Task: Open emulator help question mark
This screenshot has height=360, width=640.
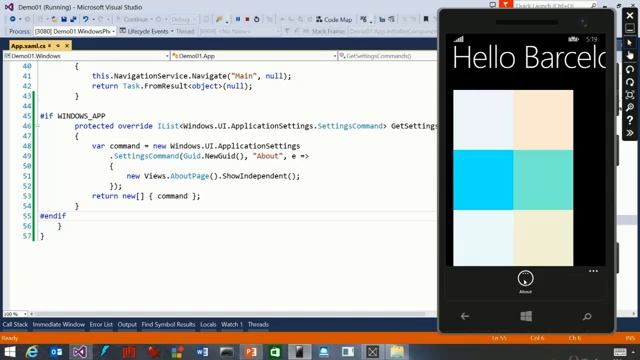Action: tap(630, 120)
